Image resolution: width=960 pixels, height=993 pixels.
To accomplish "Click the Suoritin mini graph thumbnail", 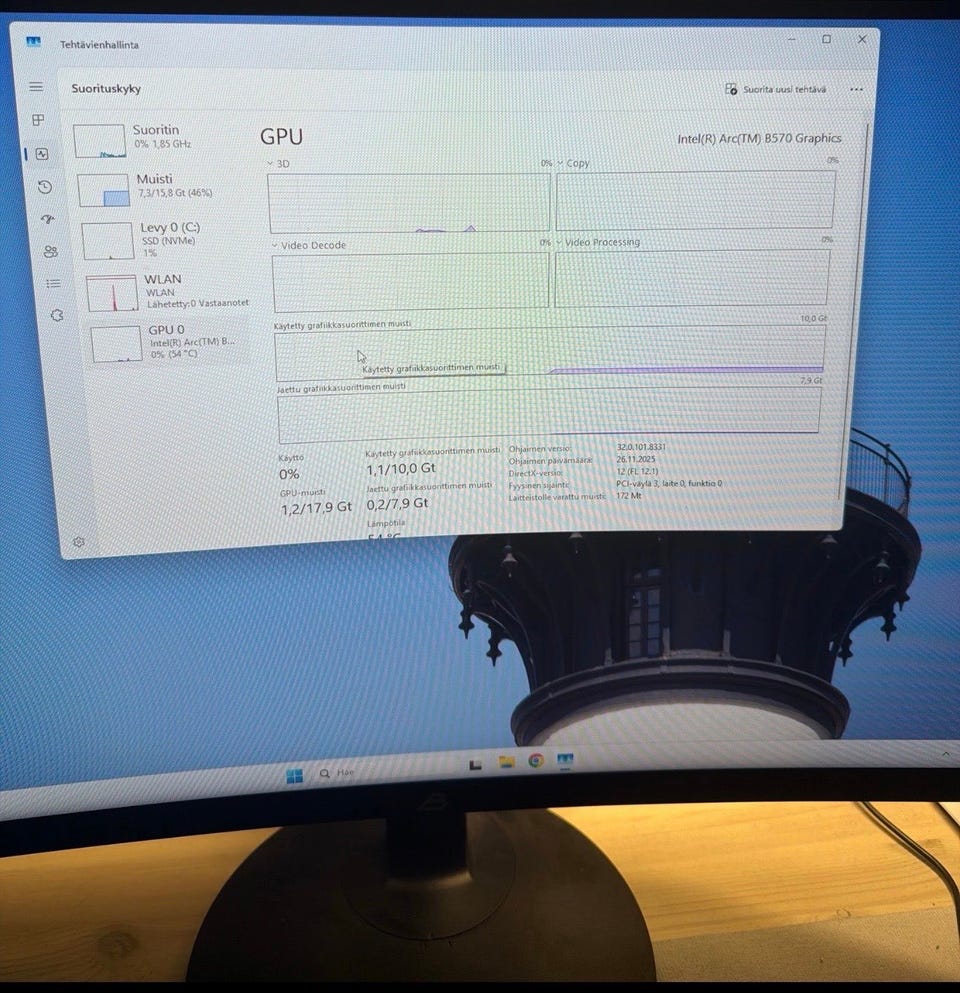I will (99, 141).
